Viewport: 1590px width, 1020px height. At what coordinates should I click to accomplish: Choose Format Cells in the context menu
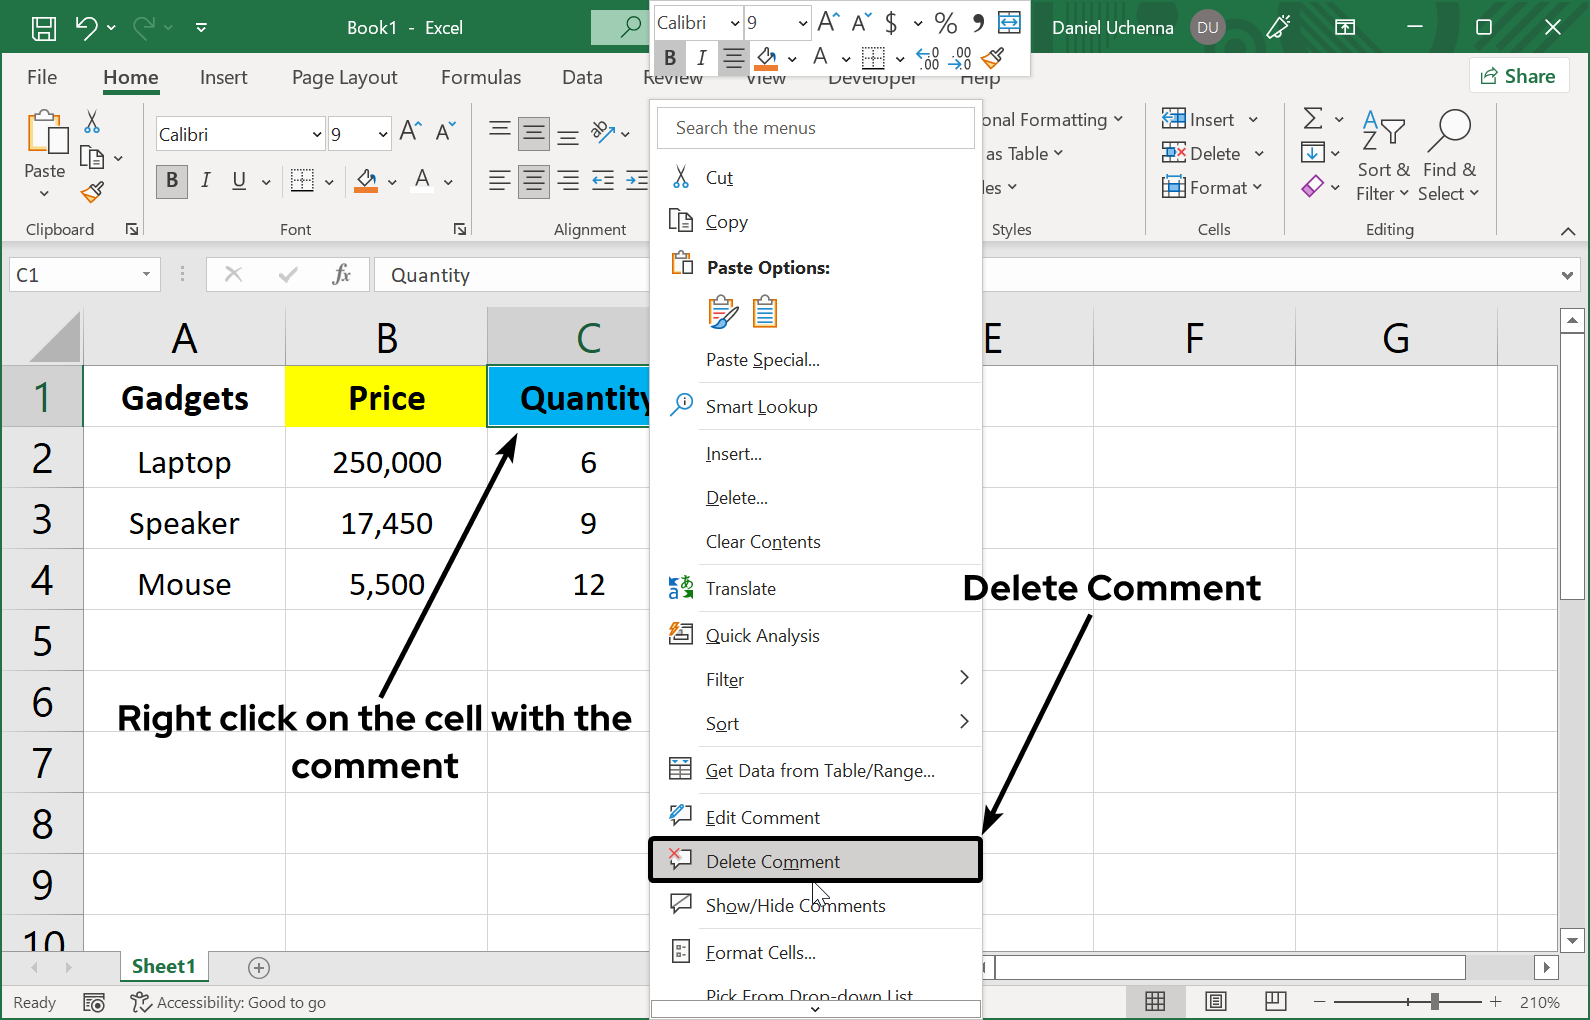[x=760, y=952]
